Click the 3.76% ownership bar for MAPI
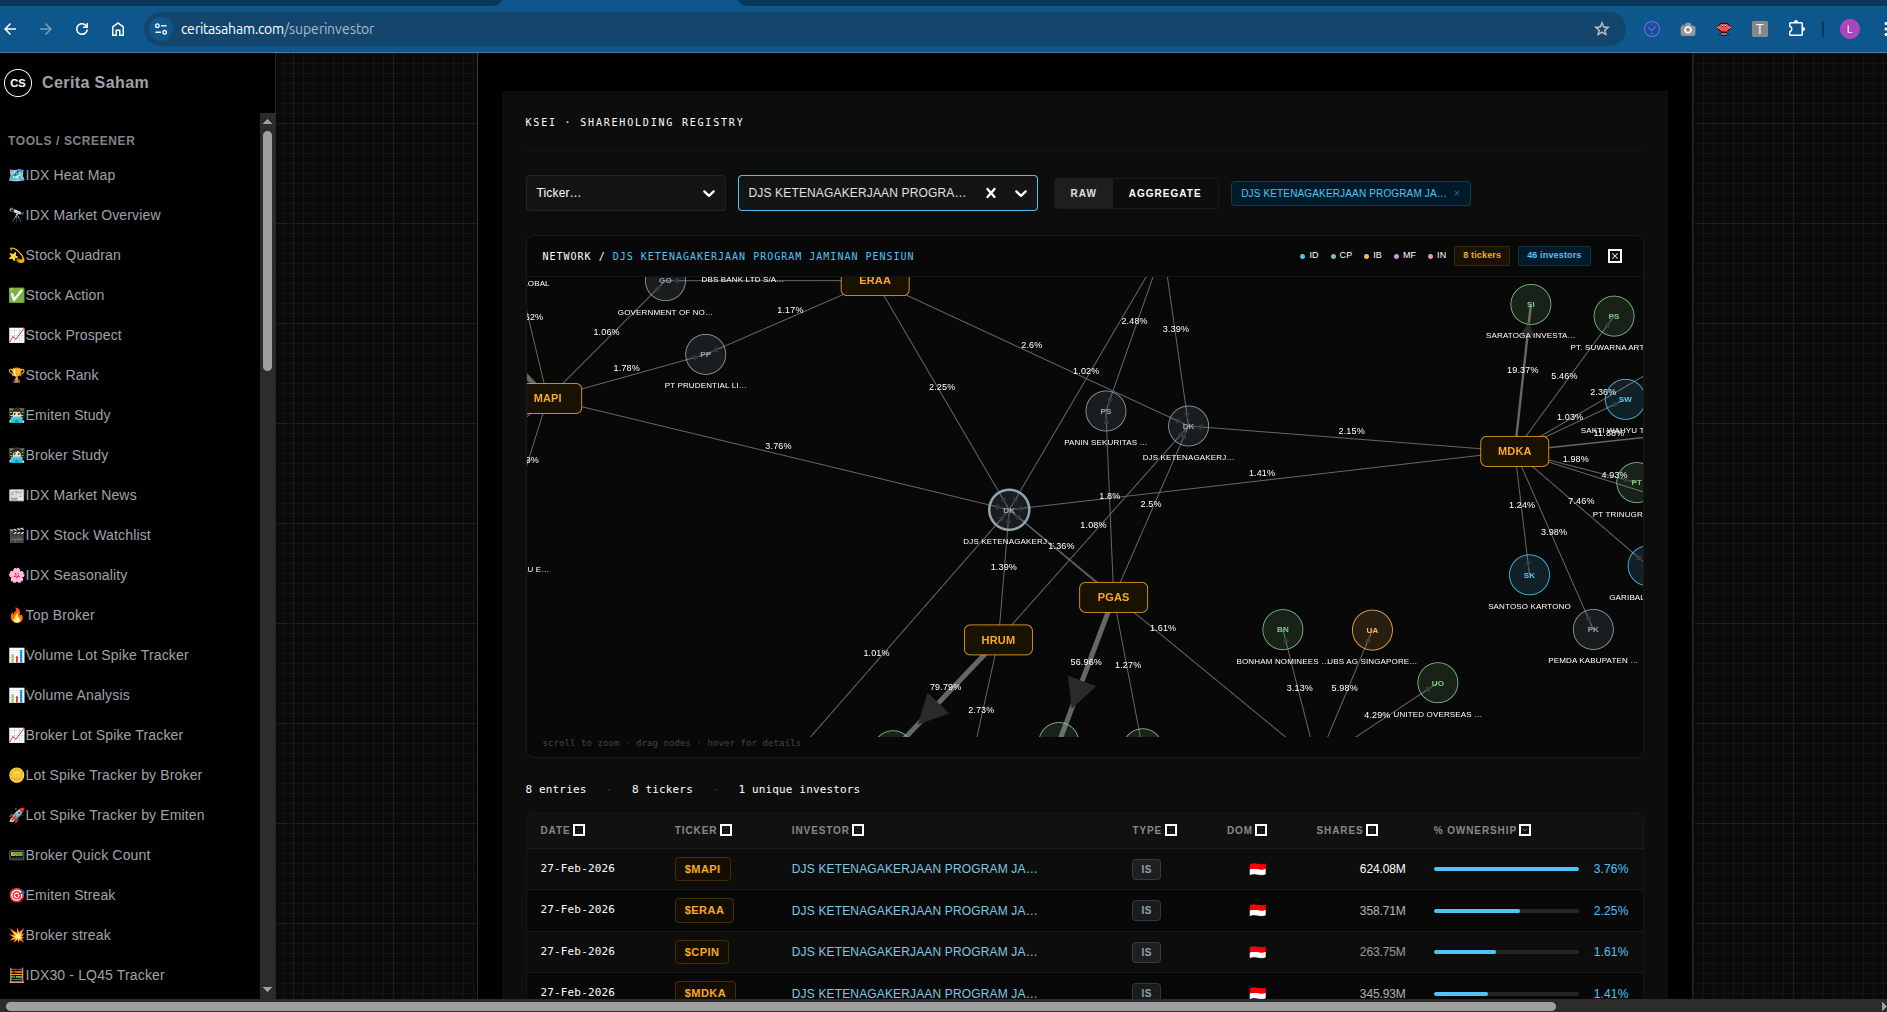This screenshot has height=1012, width=1887. click(1505, 869)
